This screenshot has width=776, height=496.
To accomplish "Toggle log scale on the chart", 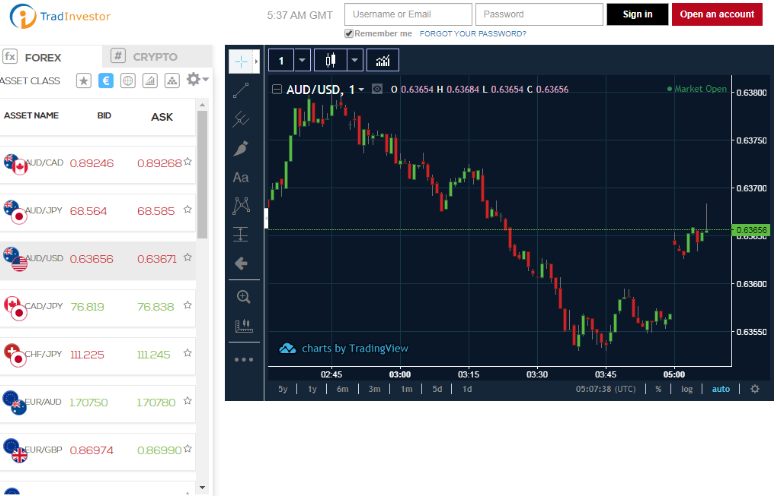I will (x=687, y=389).
